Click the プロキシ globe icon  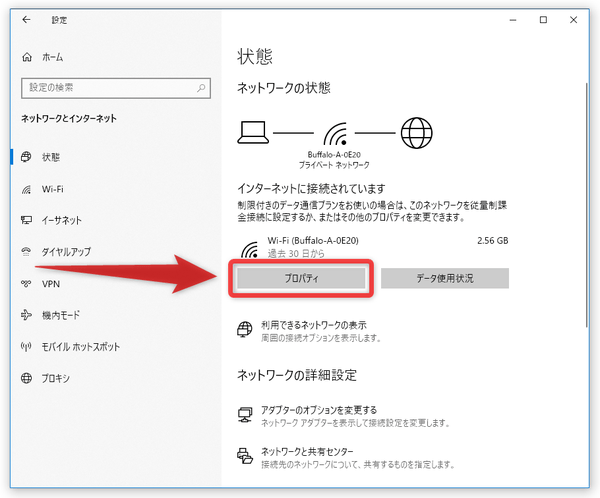pyautogui.click(x=26, y=378)
